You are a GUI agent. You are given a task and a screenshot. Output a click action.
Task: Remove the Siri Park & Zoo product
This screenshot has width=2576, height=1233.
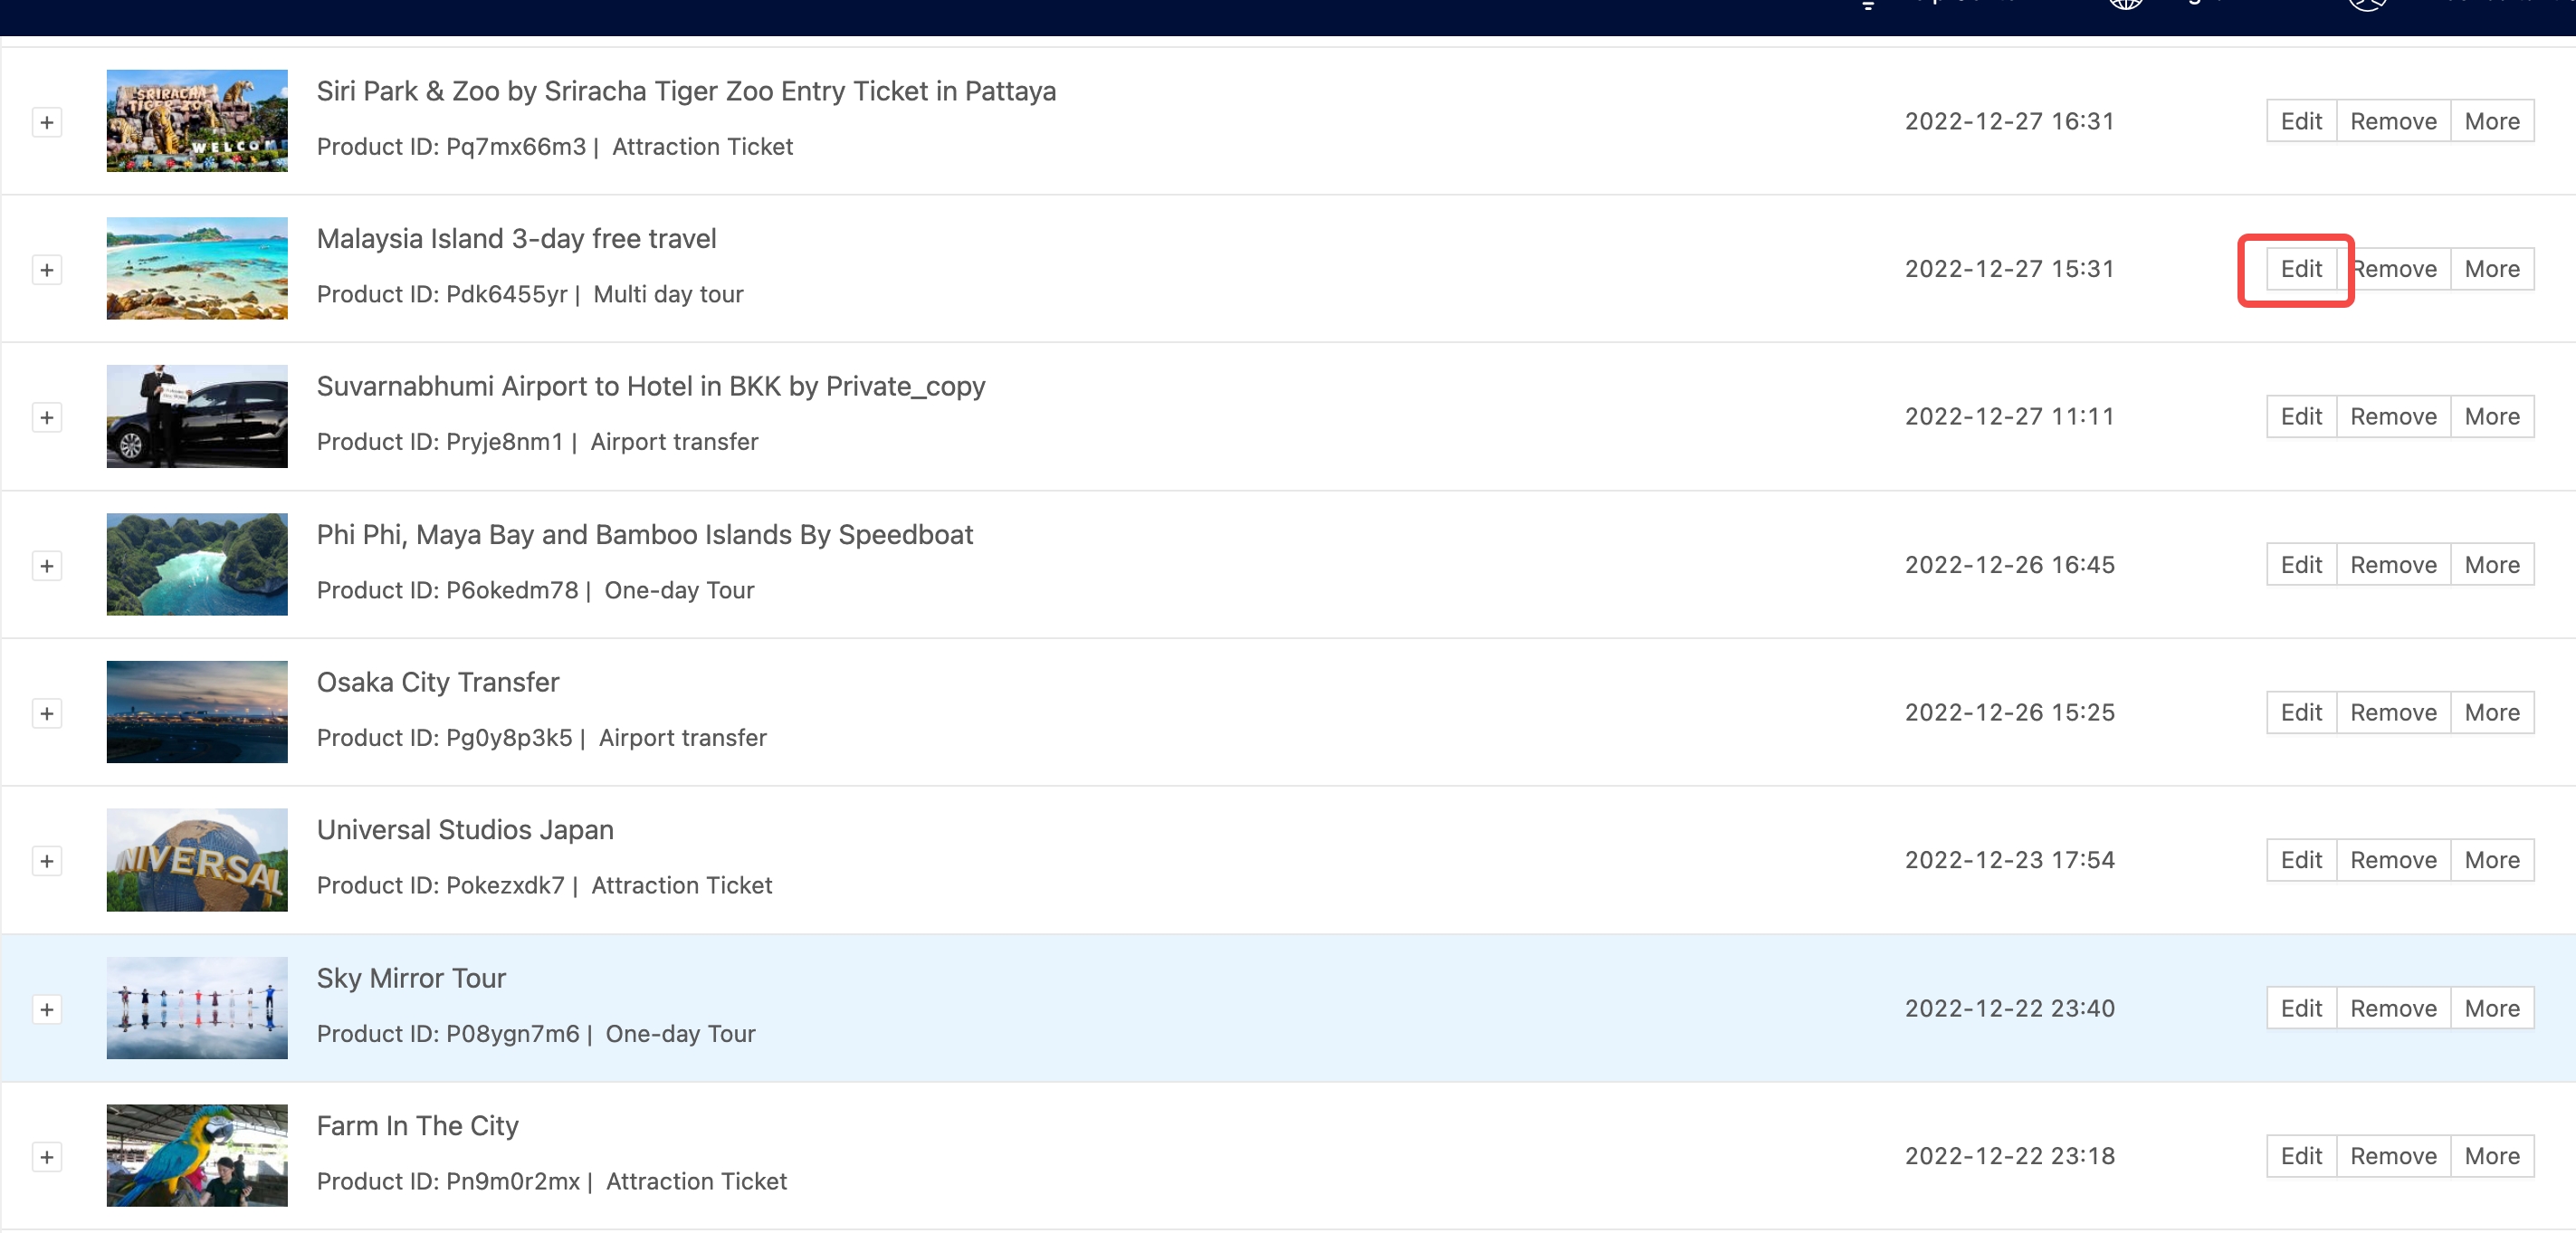(2392, 121)
